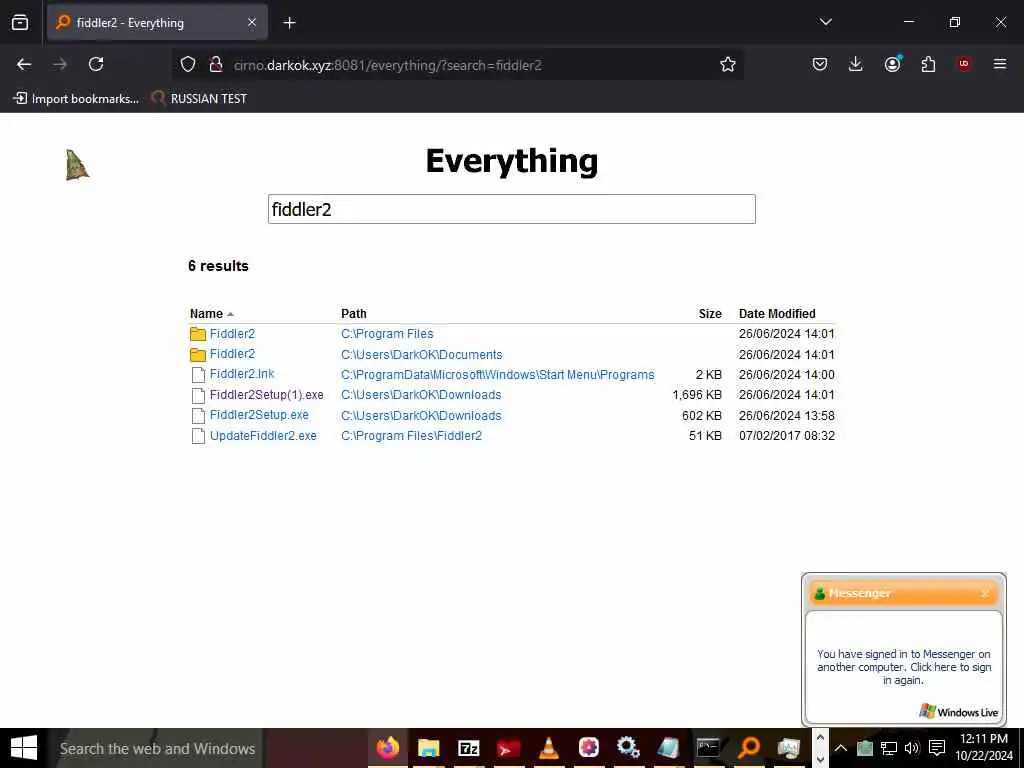Click Messenger sign in again message
The height and width of the screenshot is (768, 1024).
tap(904, 667)
